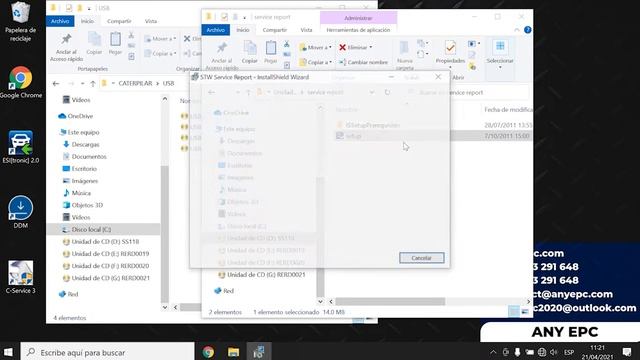Click help question mark icon
The height and width of the screenshot is (360, 640).
527,30
